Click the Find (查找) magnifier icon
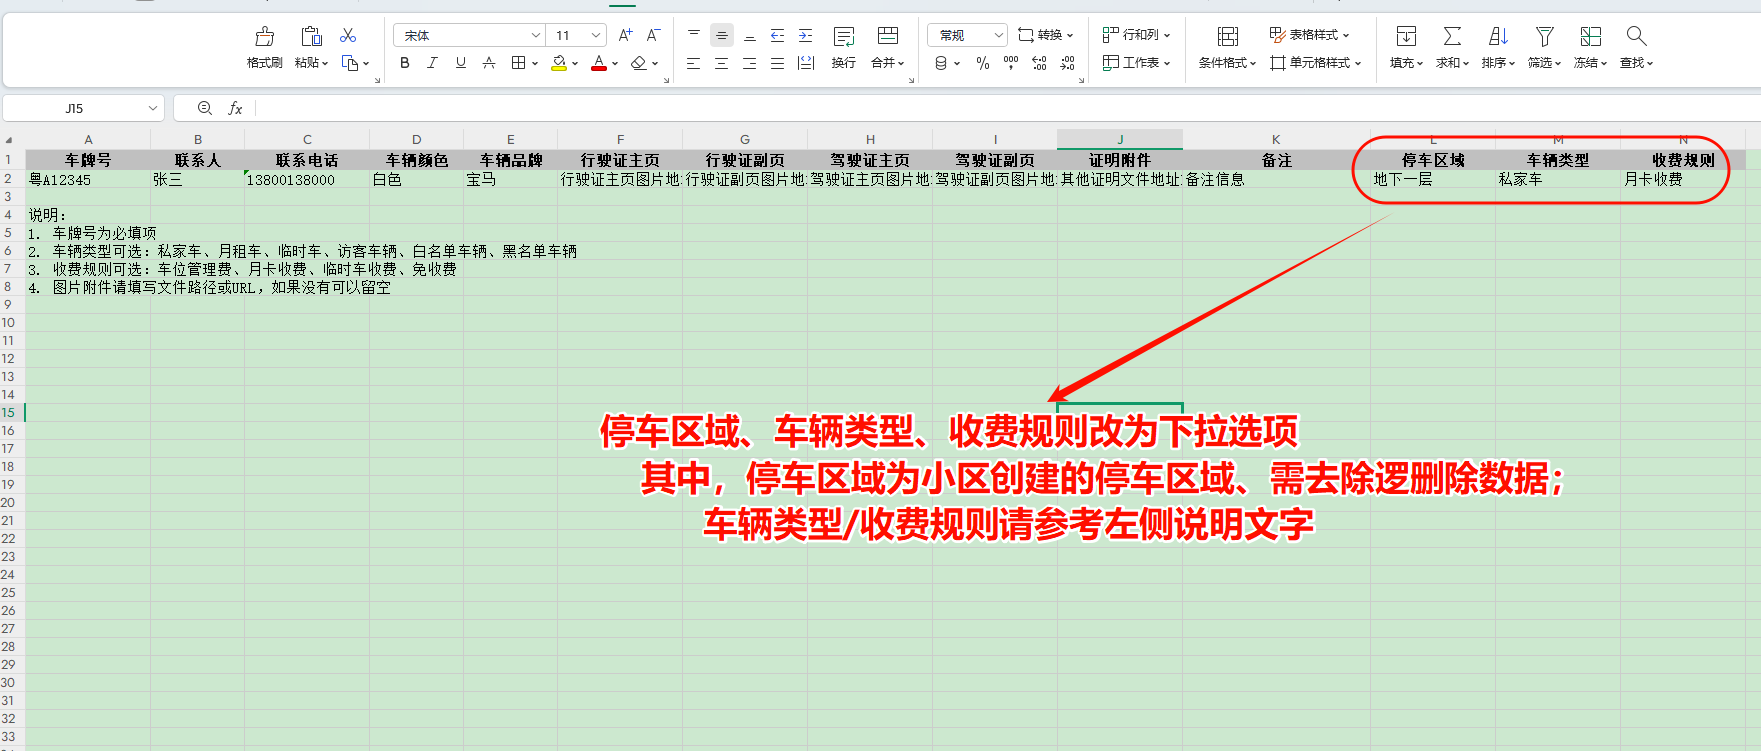Image resolution: width=1761 pixels, height=751 pixels. point(1636,37)
